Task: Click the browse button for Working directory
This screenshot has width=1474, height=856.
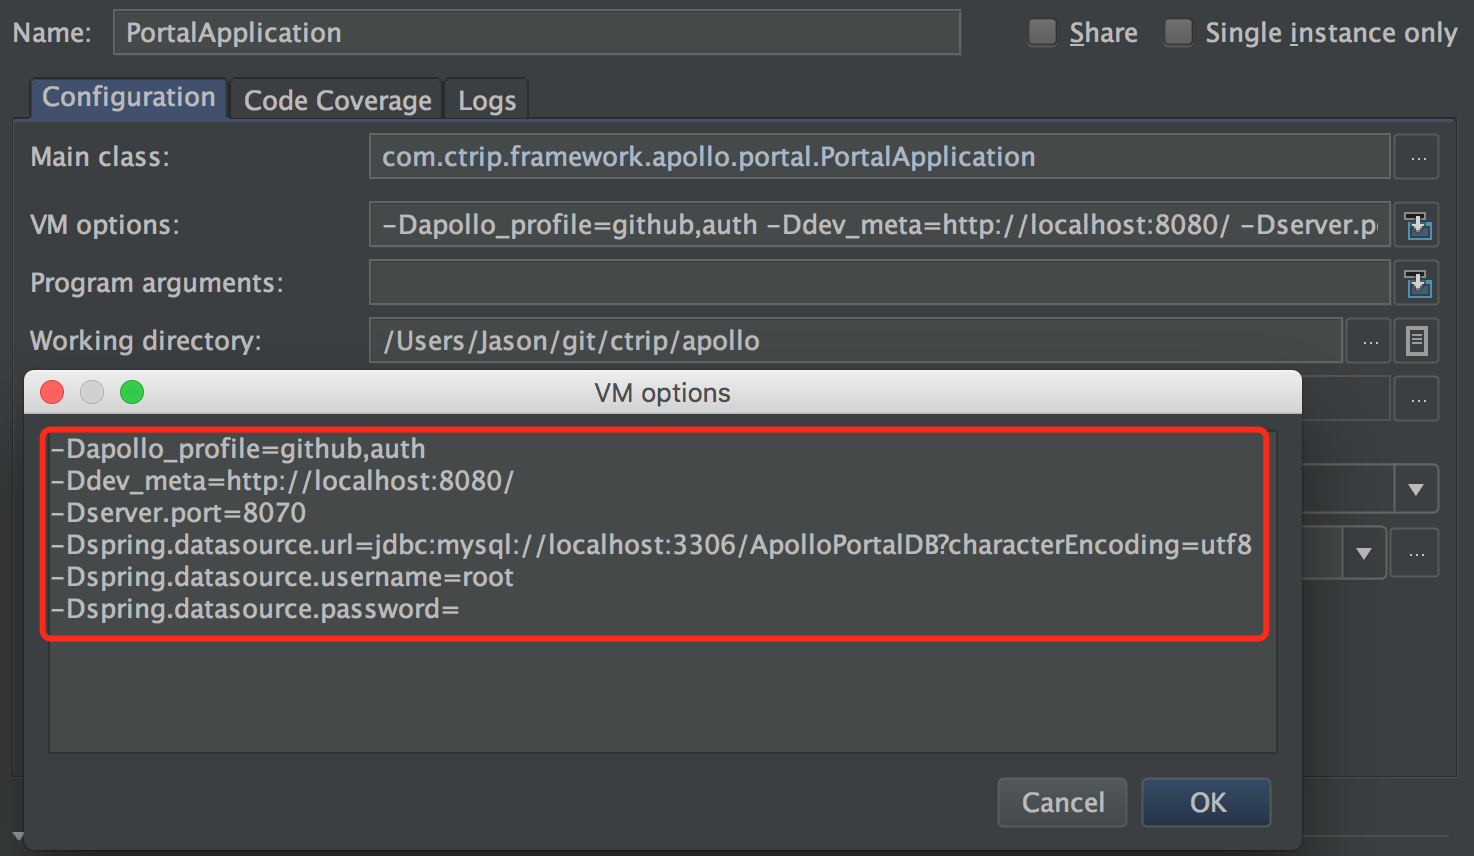Action: click(1368, 340)
